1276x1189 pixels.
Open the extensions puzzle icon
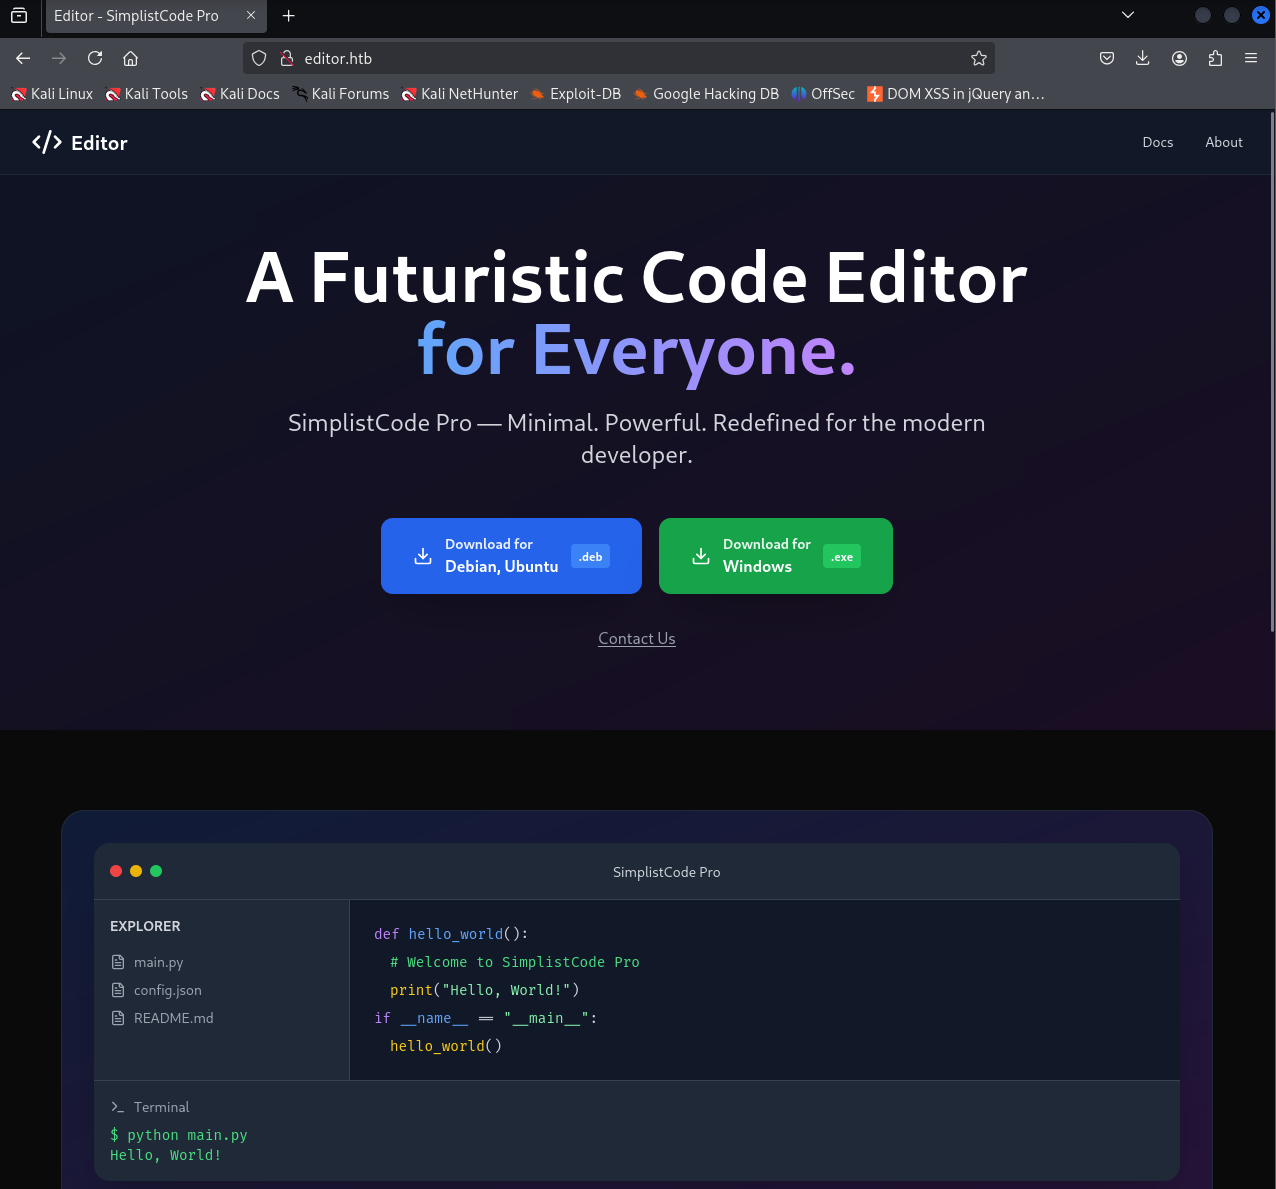(1215, 58)
